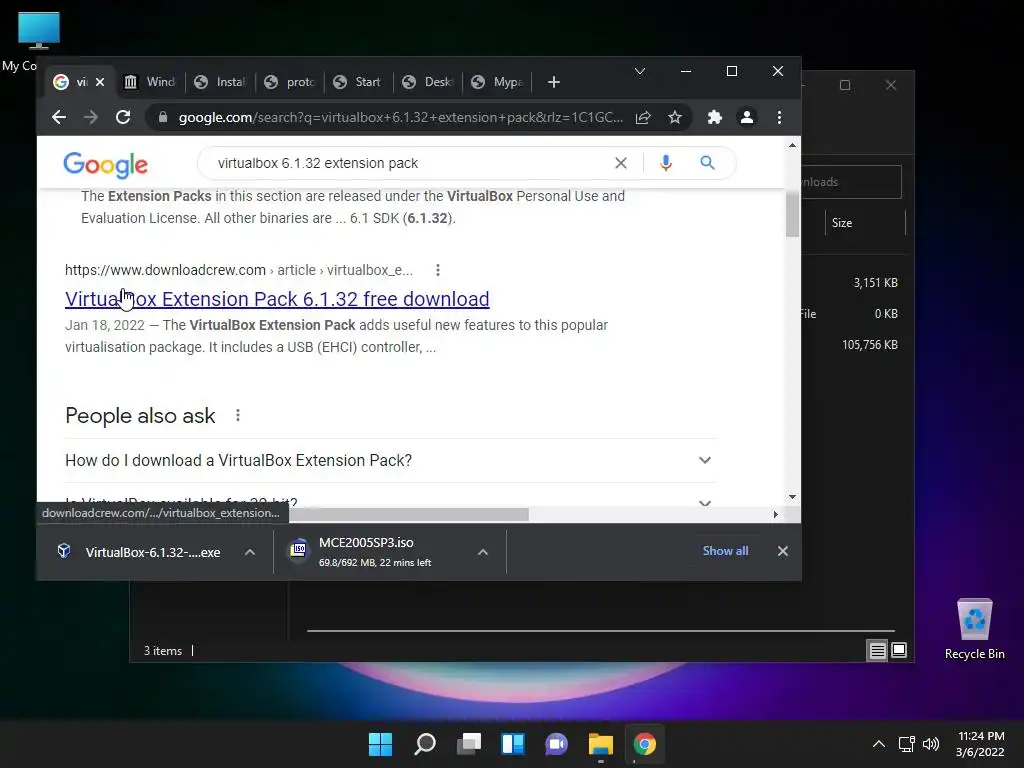The image size is (1024, 768).
Task: Select the 0 KB file row in Explorer
Action: pos(853,314)
